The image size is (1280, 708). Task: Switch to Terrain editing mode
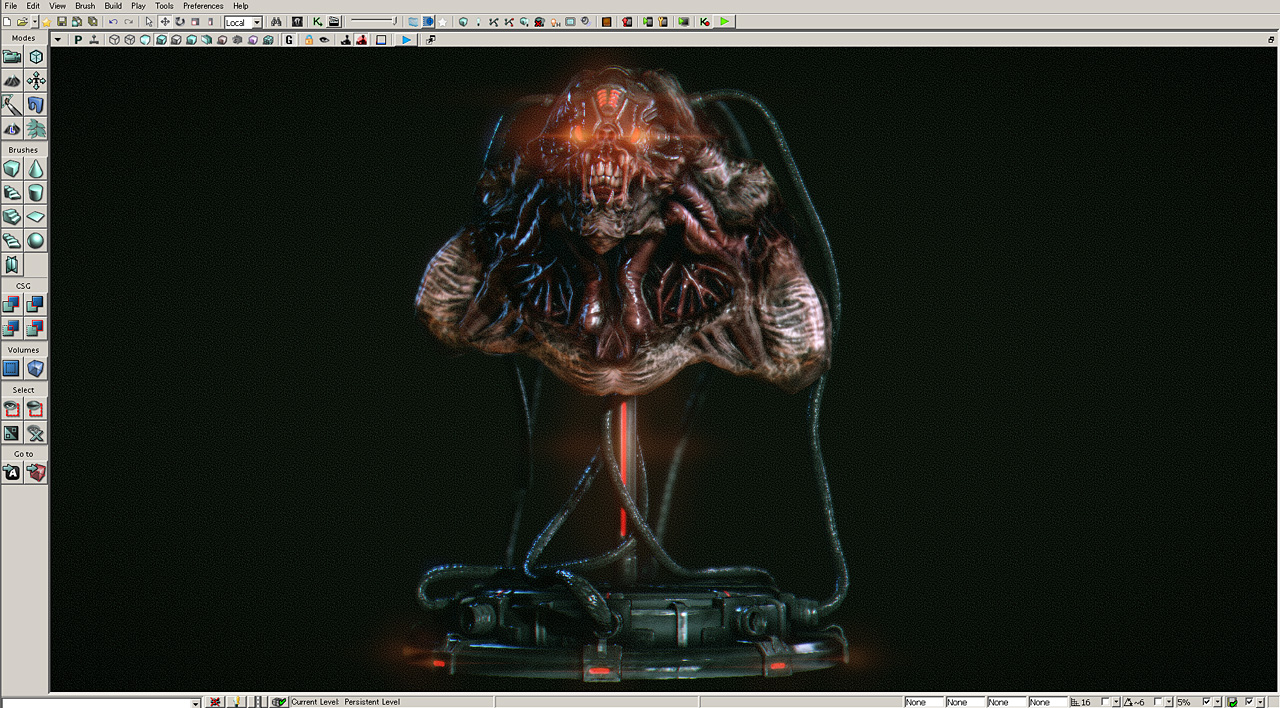[x=12, y=81]
